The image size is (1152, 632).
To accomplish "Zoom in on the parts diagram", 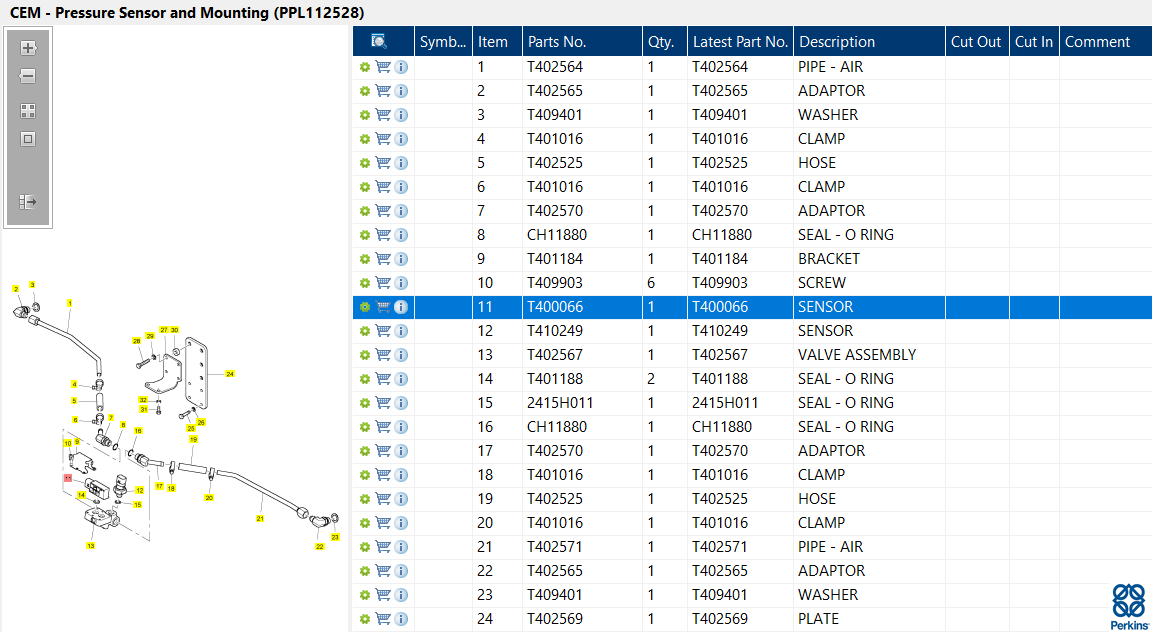I will [28, 49].
